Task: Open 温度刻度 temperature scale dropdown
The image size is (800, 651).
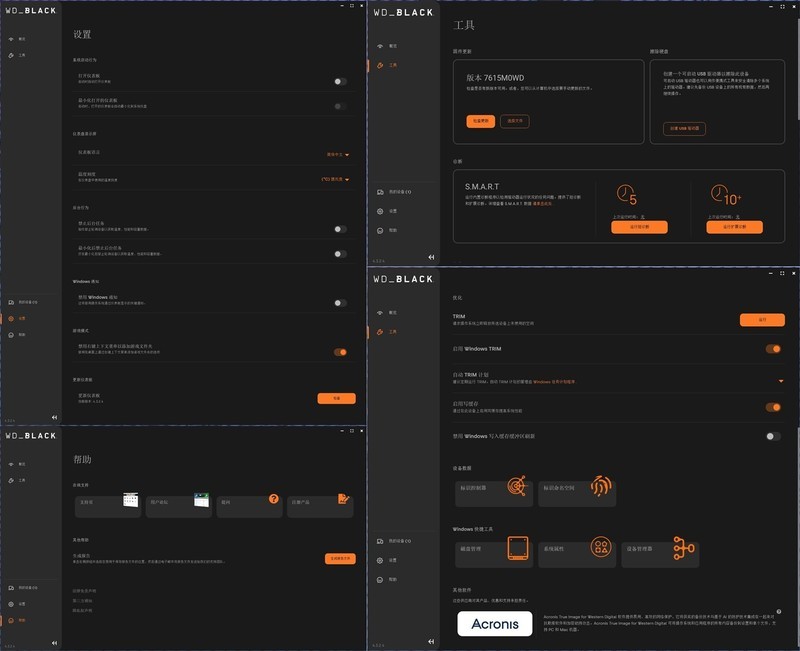Action: (335, 180)
